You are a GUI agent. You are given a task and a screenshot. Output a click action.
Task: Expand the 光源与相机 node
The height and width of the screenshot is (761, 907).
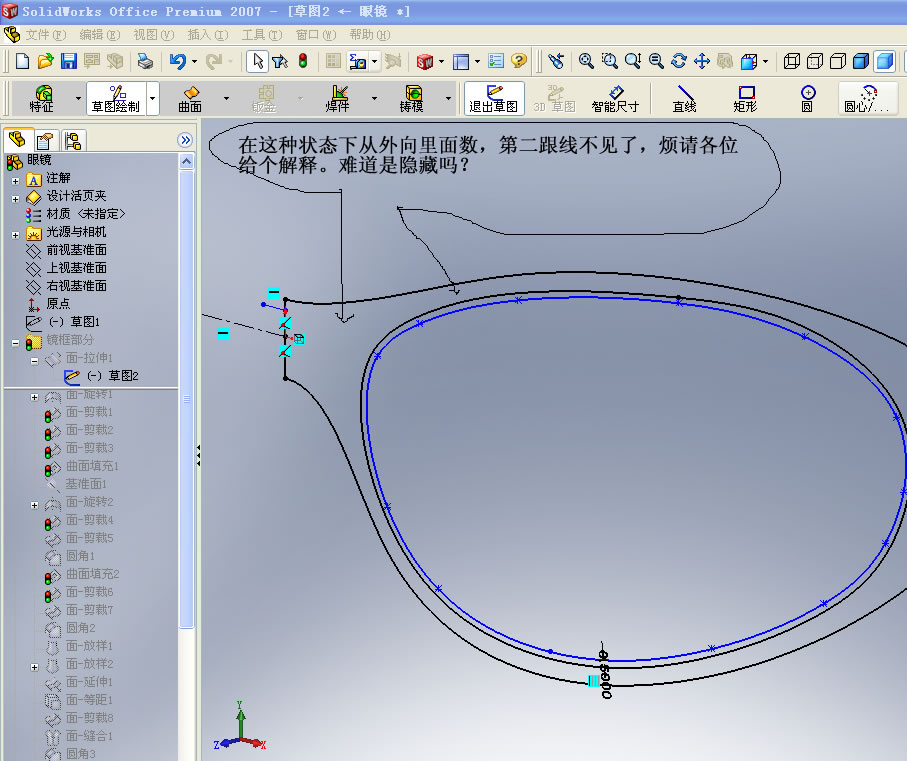point(16,235)
